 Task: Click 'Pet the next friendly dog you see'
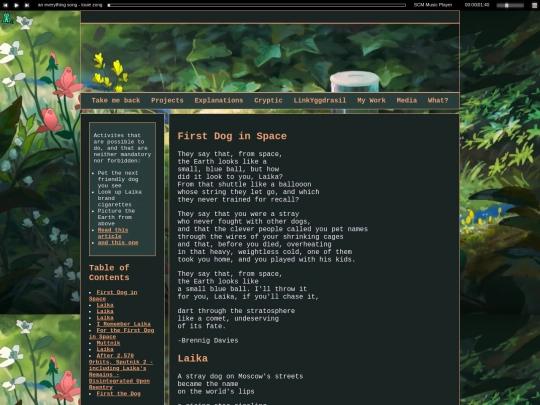118,179
